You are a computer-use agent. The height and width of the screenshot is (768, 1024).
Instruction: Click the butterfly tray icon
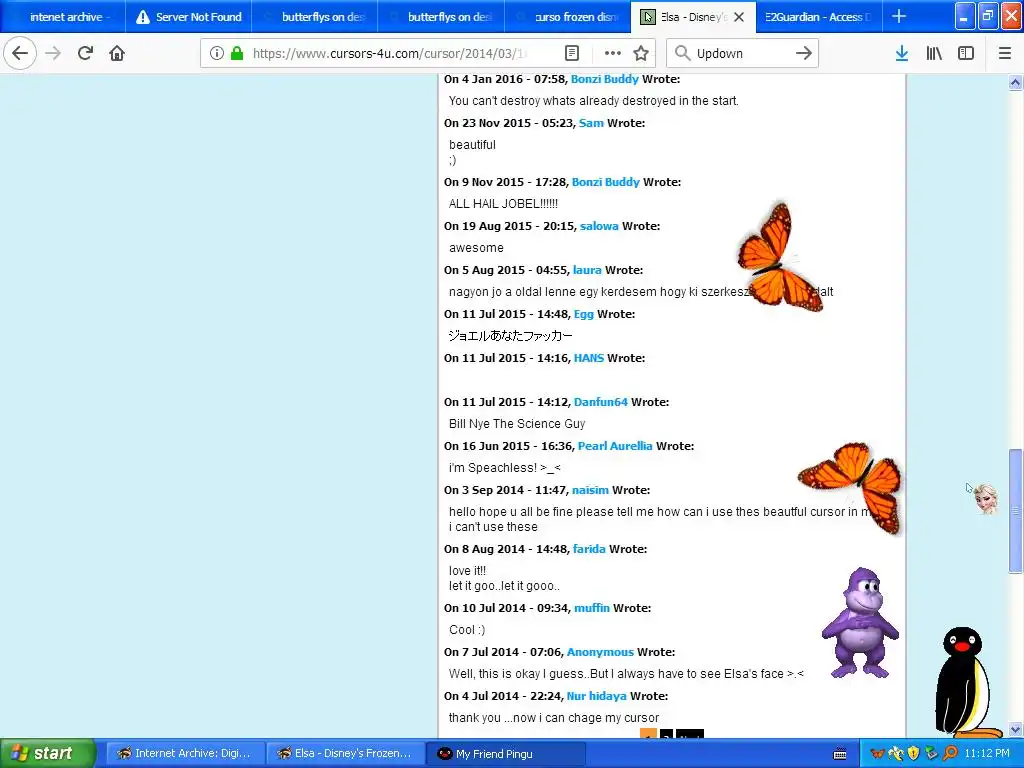[878, 754]
